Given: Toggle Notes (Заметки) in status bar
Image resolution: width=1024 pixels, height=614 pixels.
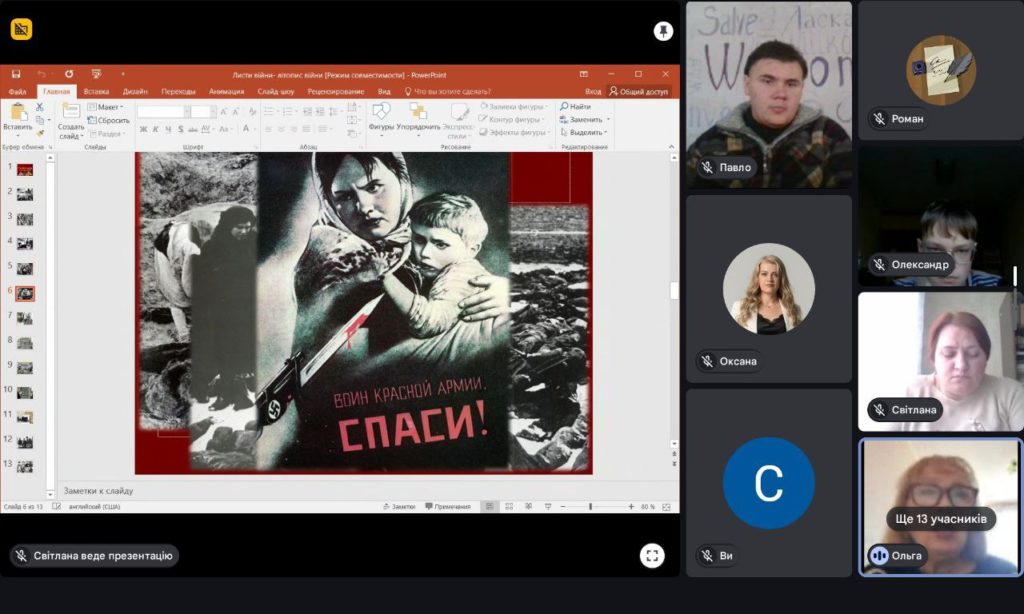Looking at the screenshot, I should [398, 507].
